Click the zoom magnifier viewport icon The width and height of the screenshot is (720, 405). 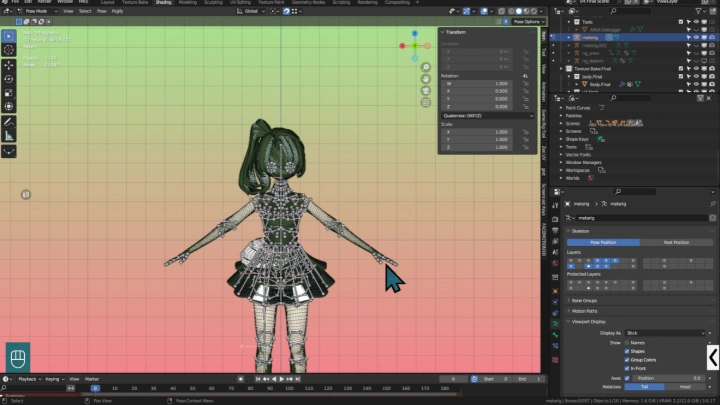[x=426, y=68]
